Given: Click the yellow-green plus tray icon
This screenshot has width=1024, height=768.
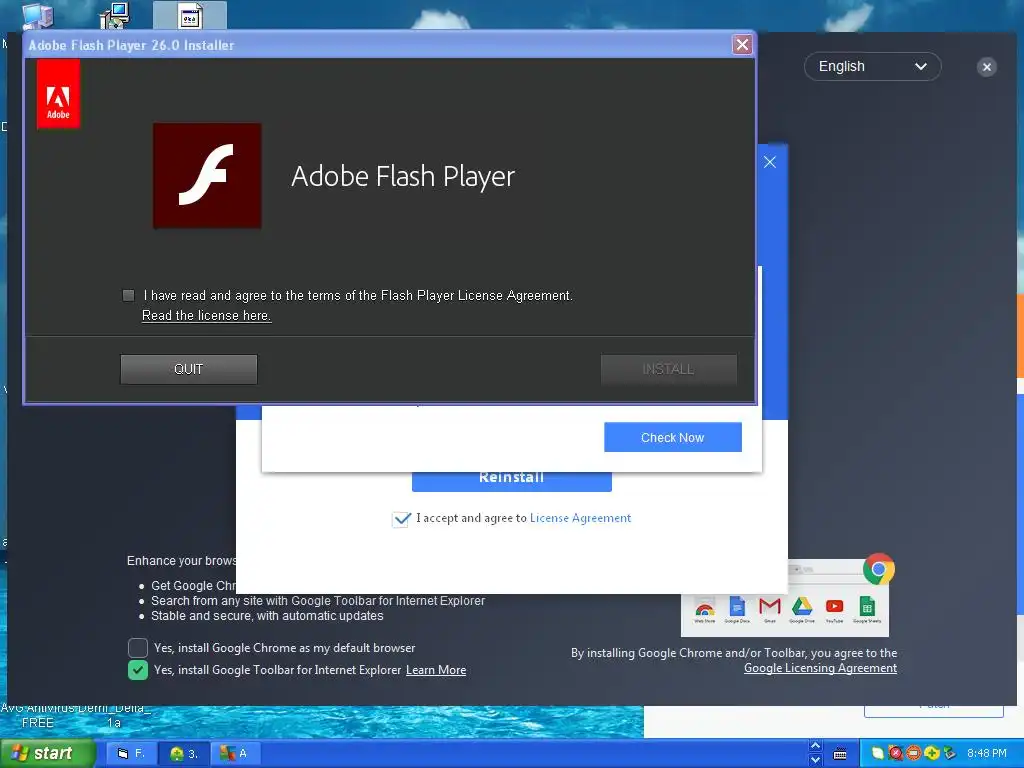Looking at the screenshot, I should [x=932, y=754].
